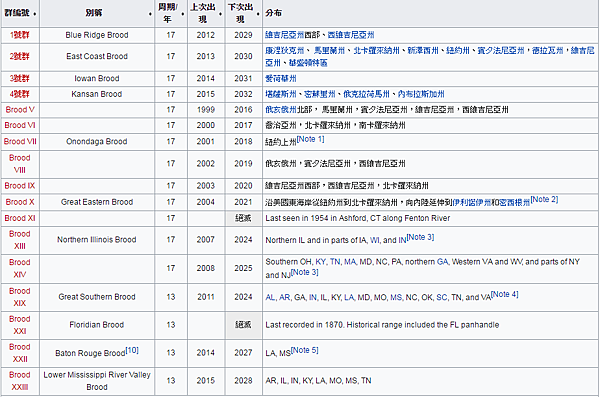Follow MS link in Brood XIX row
Screen dimensions: 600x397
[x=396, y=297]
